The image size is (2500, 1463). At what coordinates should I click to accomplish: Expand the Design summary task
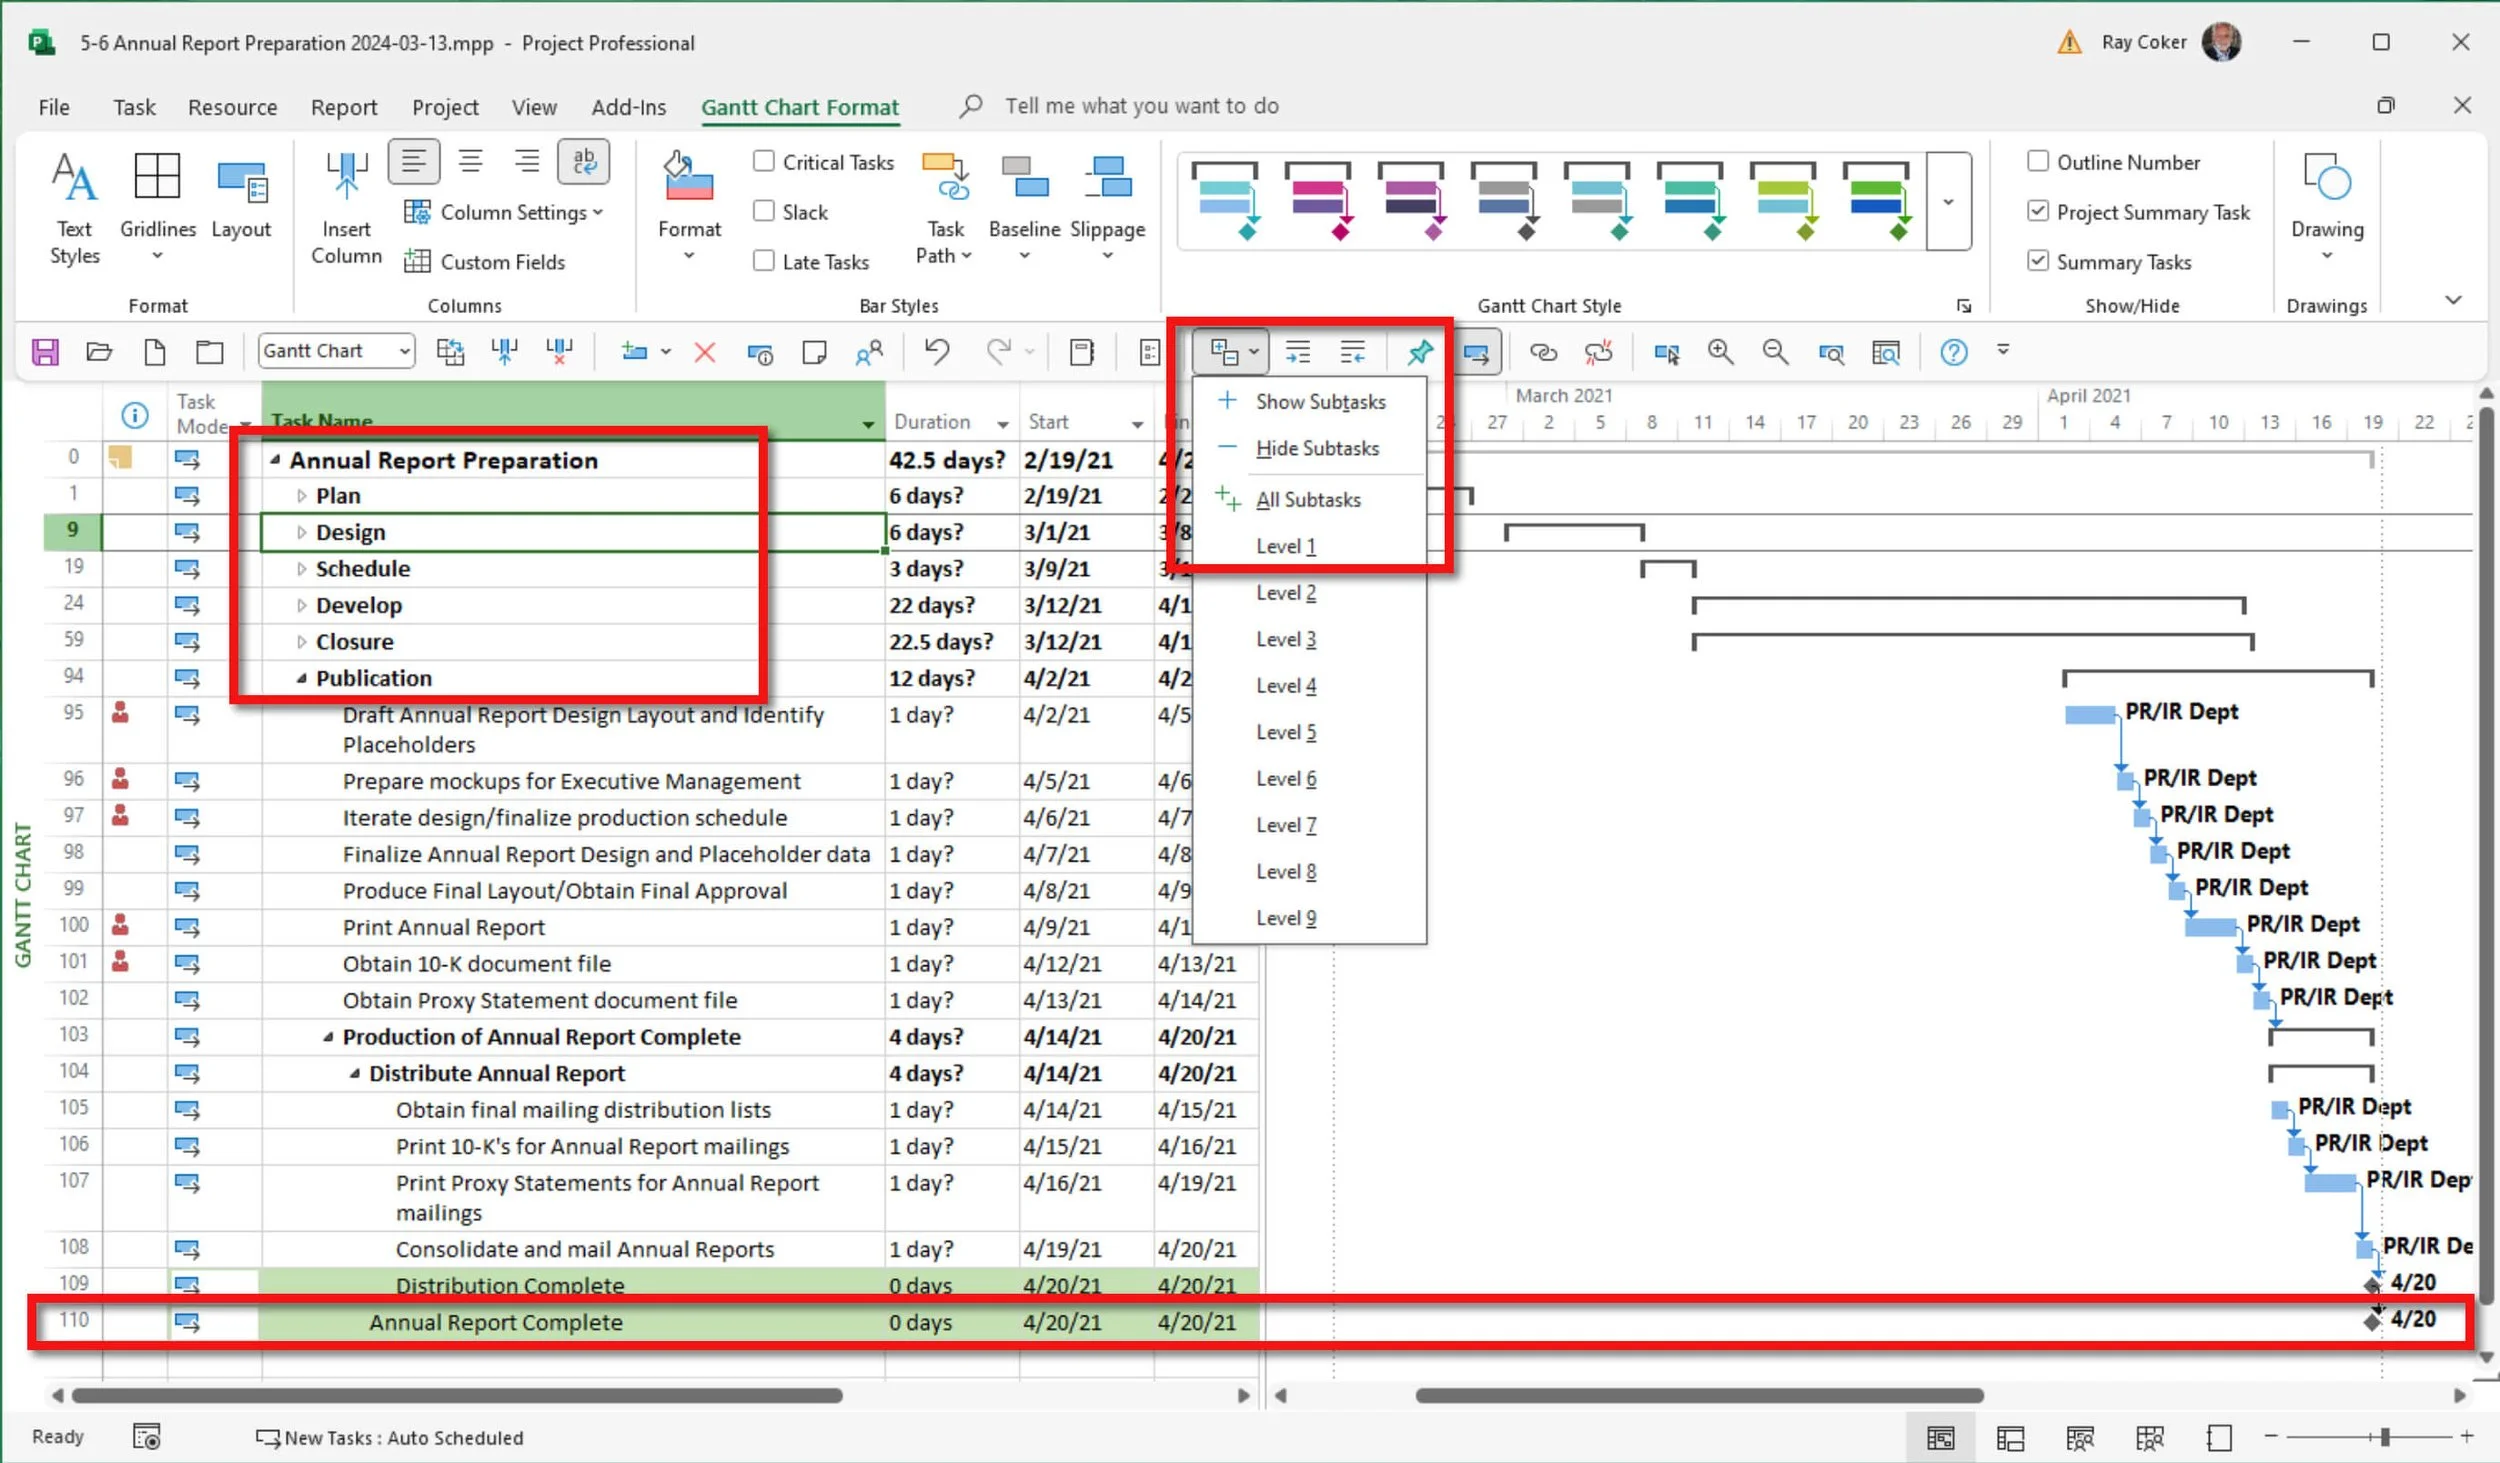tap(301, 533)
